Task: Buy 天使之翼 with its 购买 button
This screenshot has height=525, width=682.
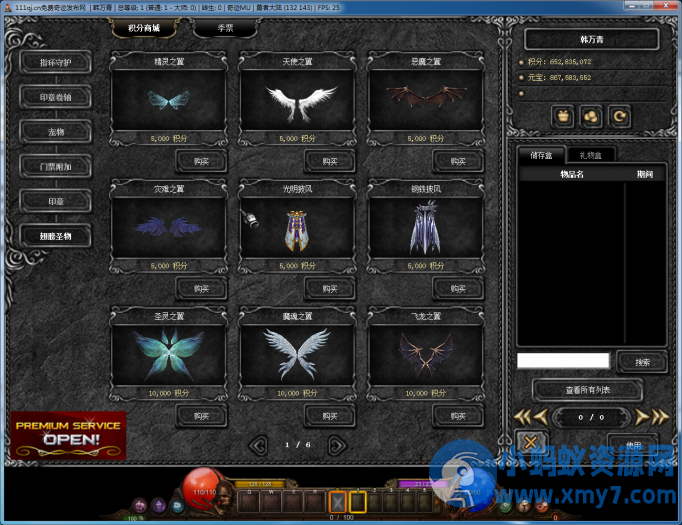Action: [x=330, y=161]
